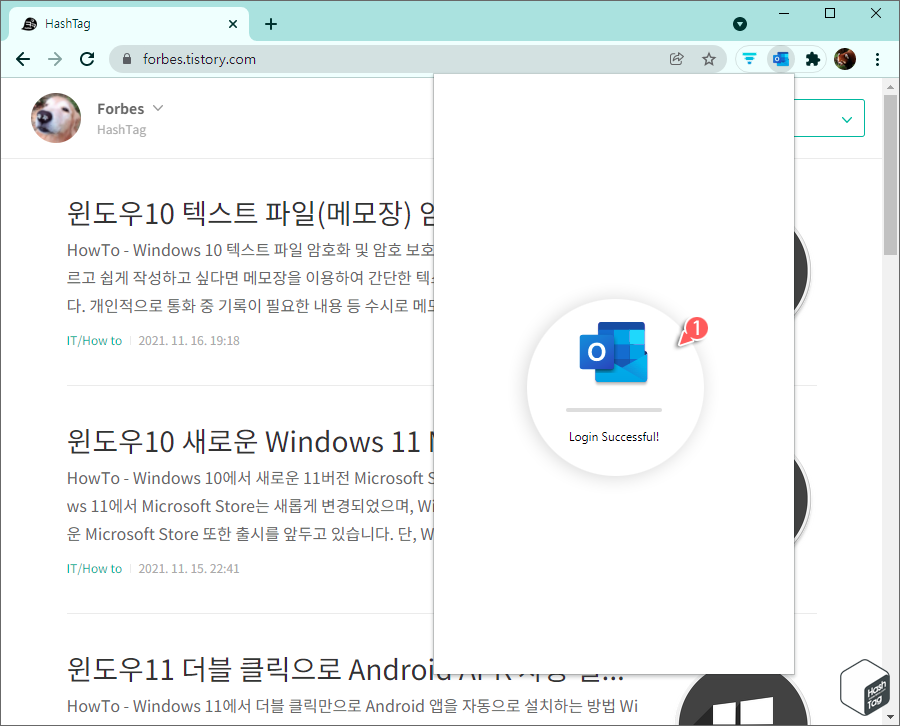900x726 pixels.
Task: Click the excerpt starting HowTo - Windows 10 텍스트
Action: point(251,278)
